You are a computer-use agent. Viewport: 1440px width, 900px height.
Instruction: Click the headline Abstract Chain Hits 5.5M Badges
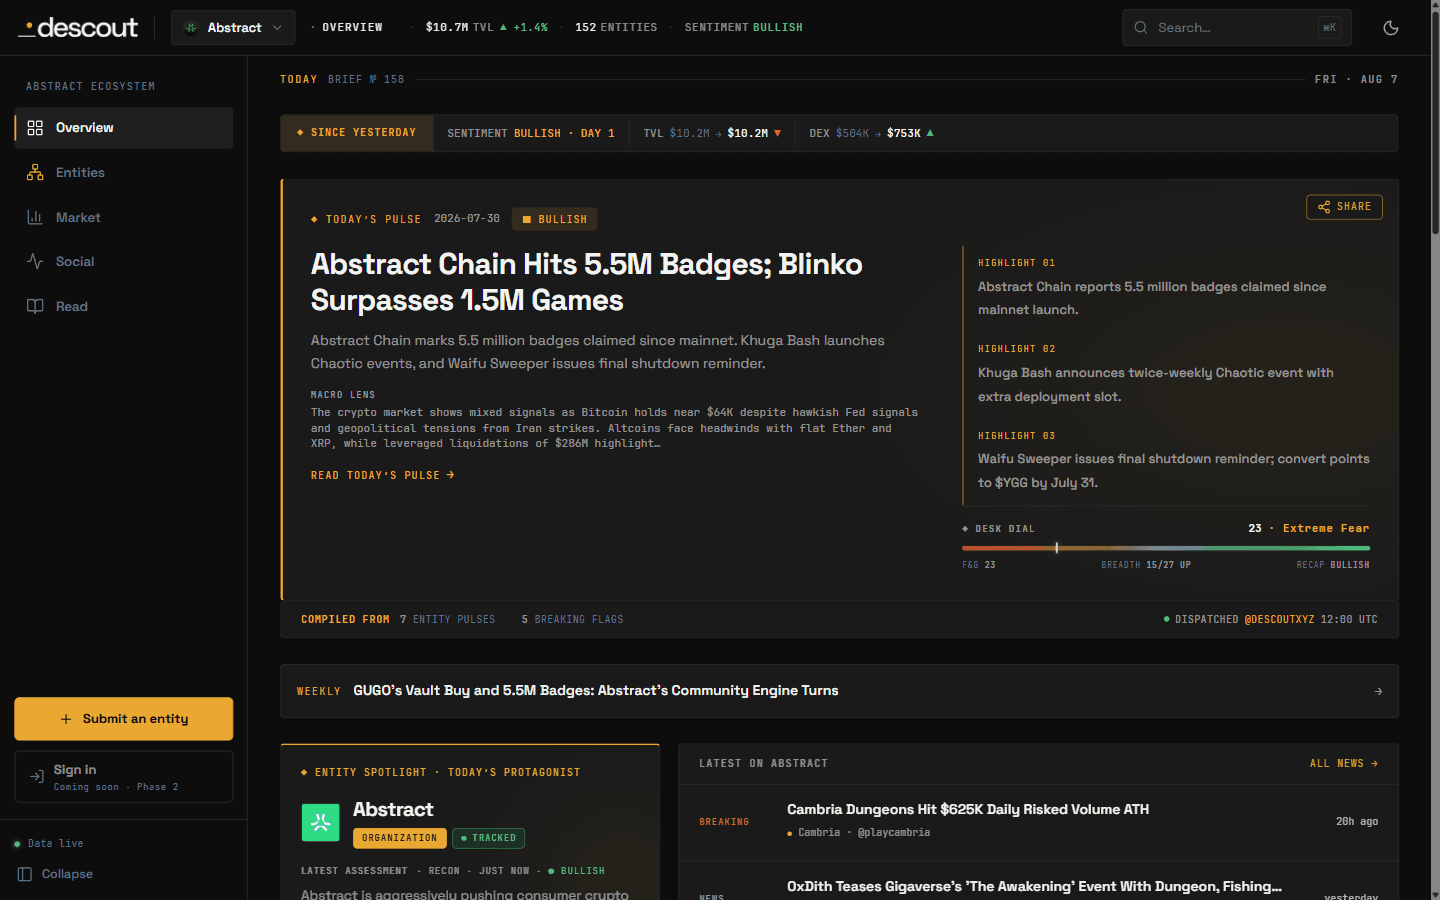(587, 282)
